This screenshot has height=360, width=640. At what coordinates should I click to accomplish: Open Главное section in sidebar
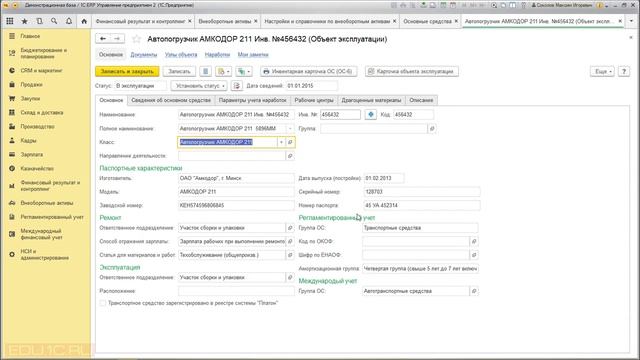pyautogui.click(x=30, y=36)
